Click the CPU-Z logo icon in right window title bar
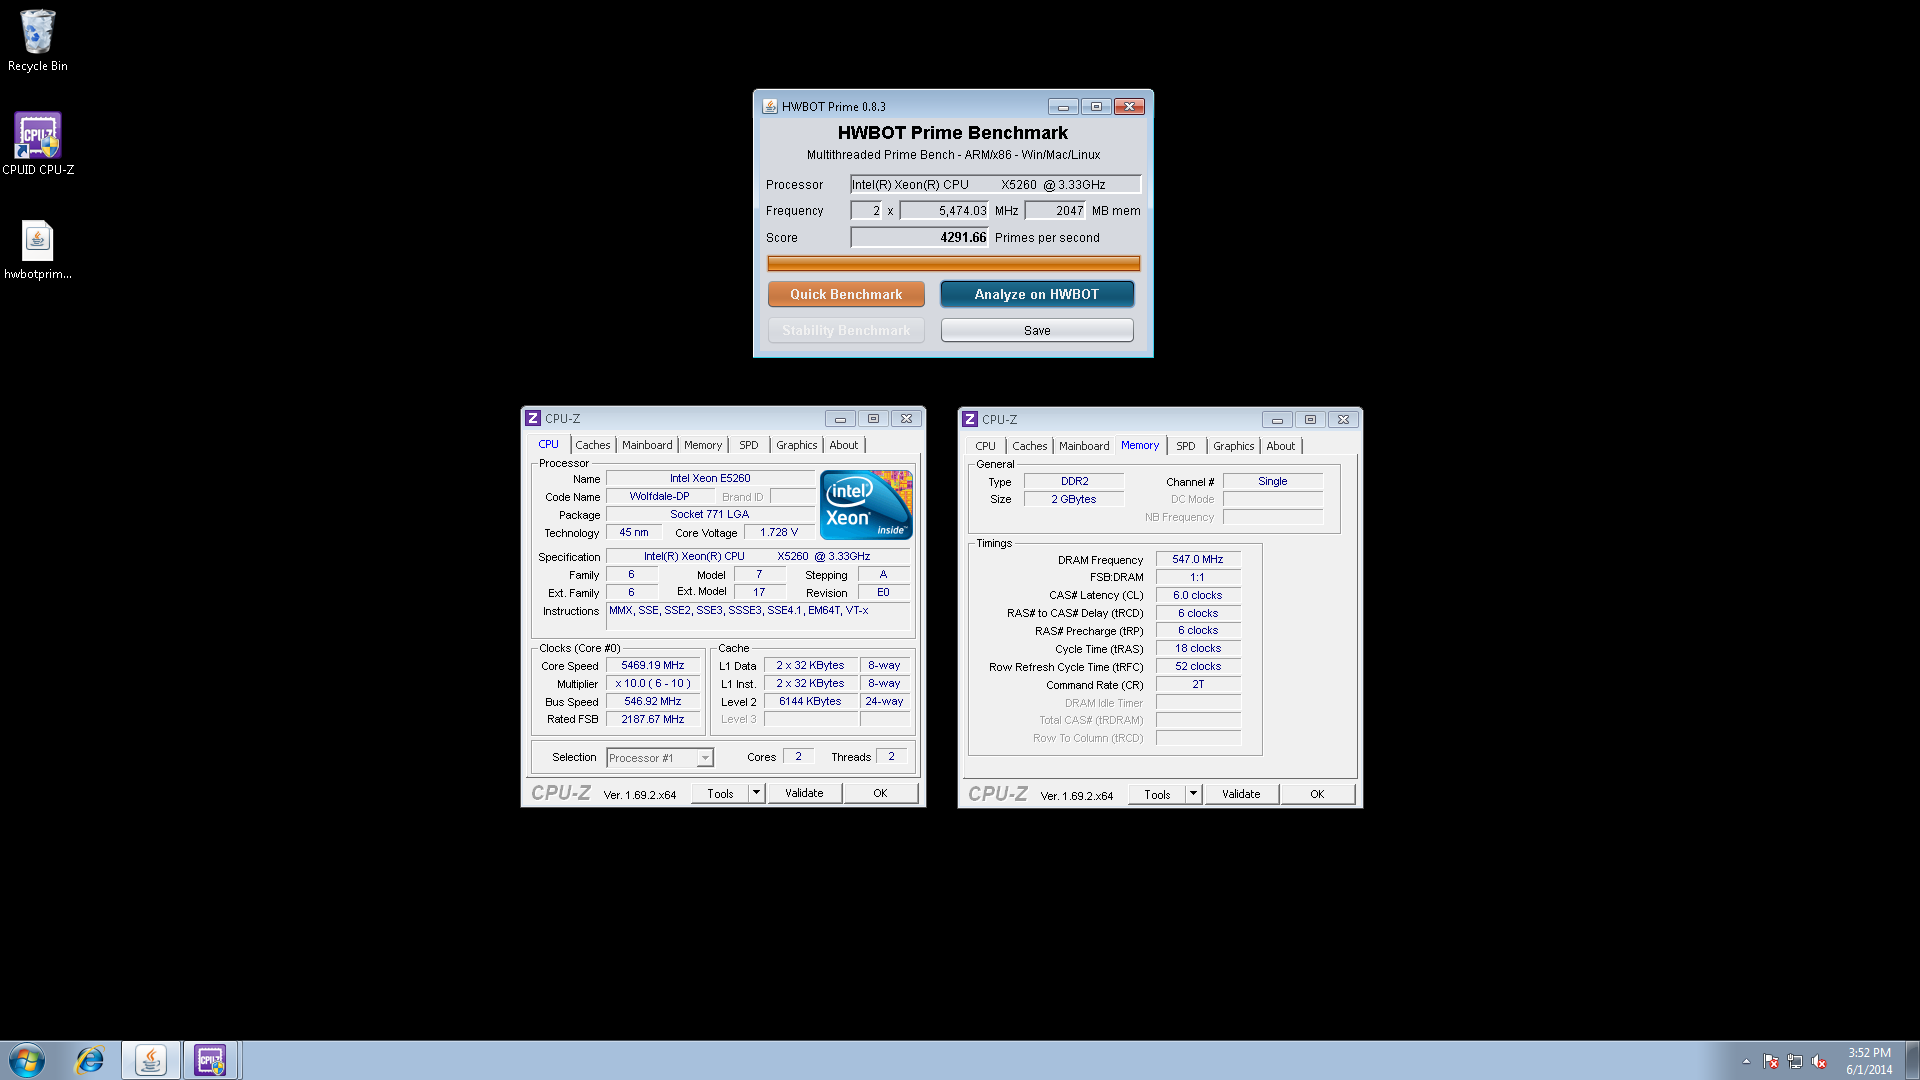 (970, 419)
